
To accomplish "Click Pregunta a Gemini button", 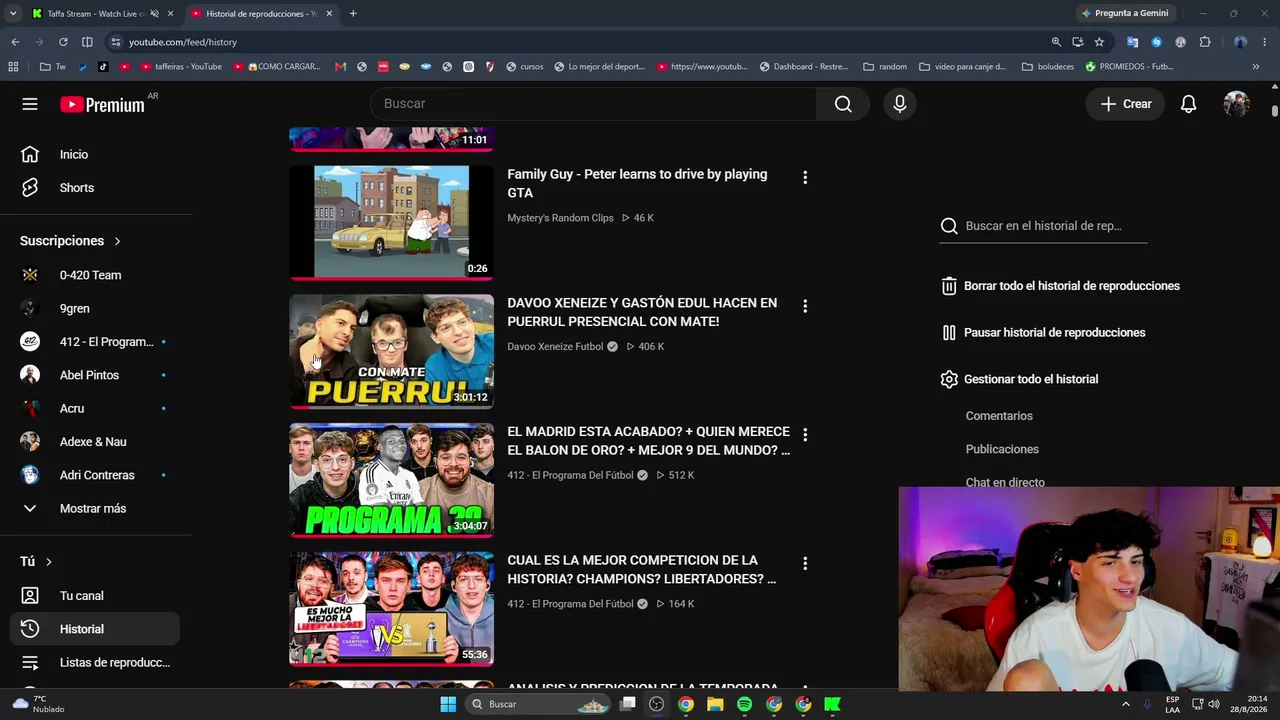I will (x=1124, y=14).
